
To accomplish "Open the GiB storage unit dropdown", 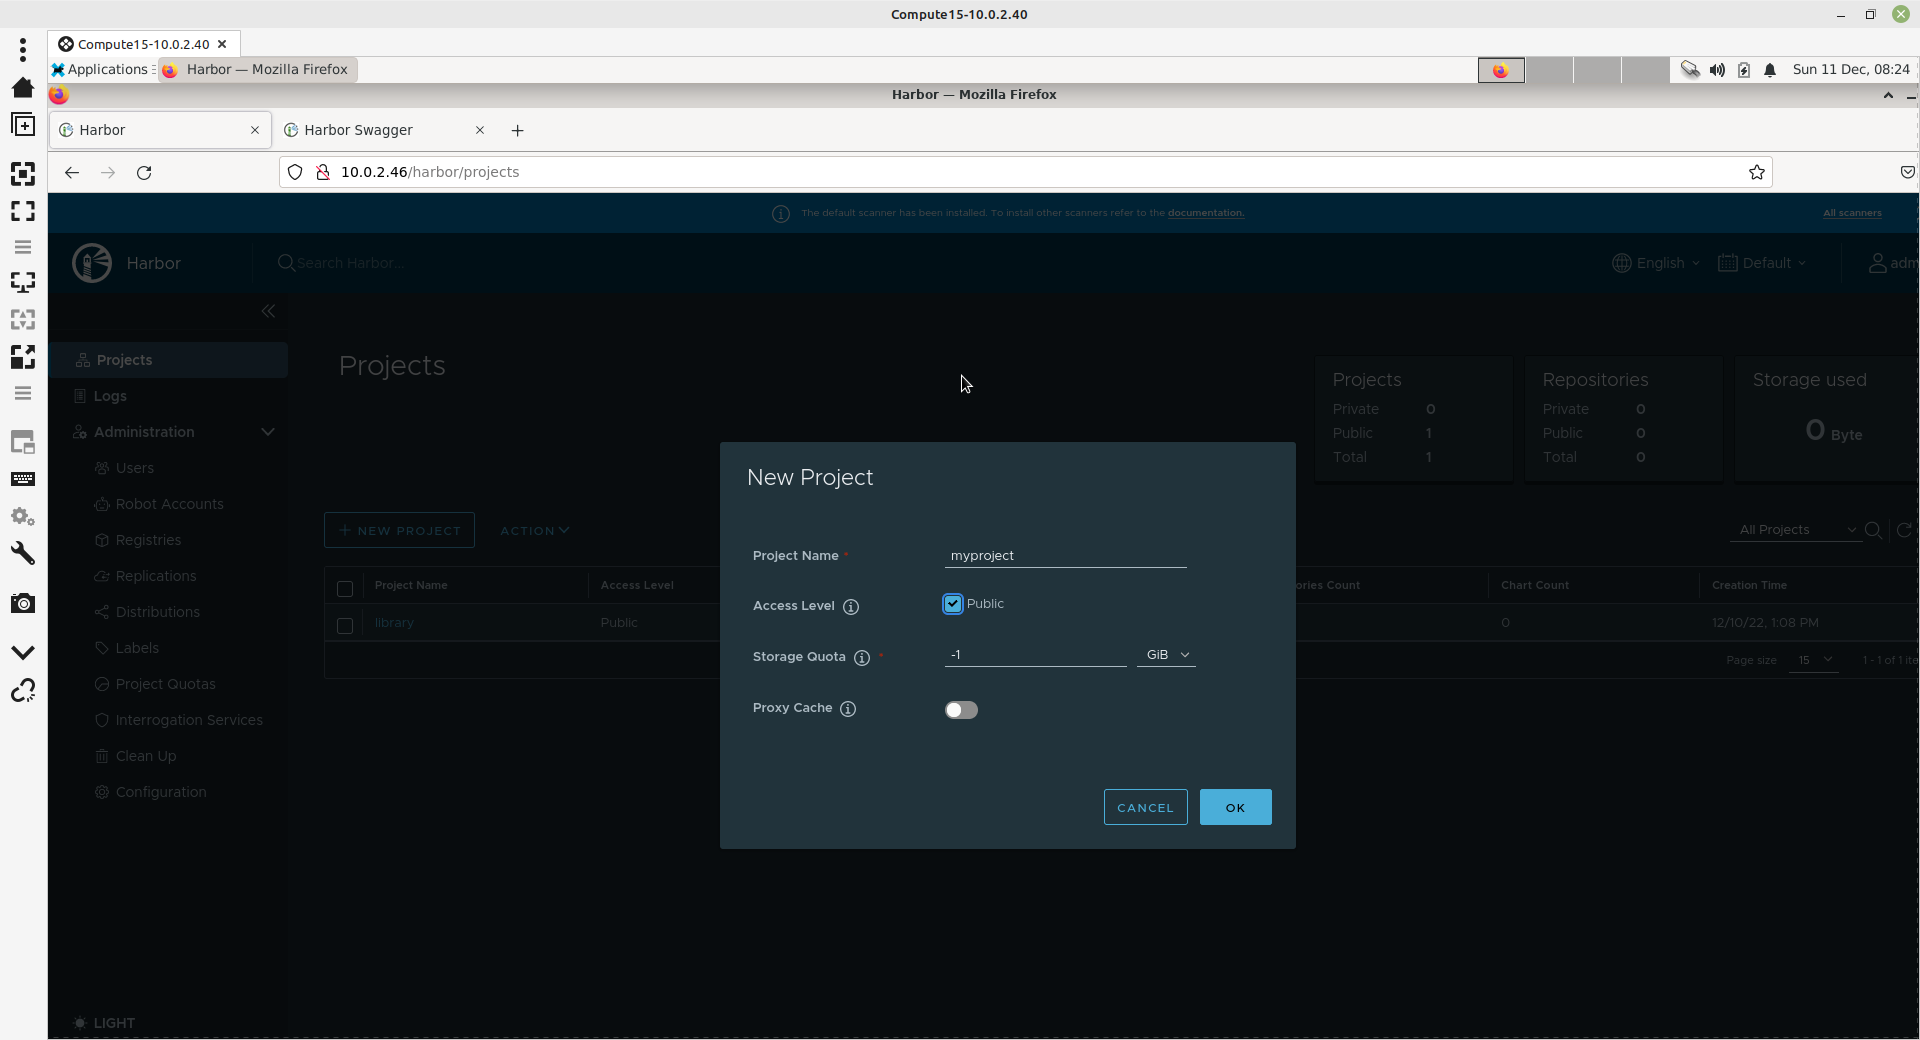I will [x=1166, y=655].
